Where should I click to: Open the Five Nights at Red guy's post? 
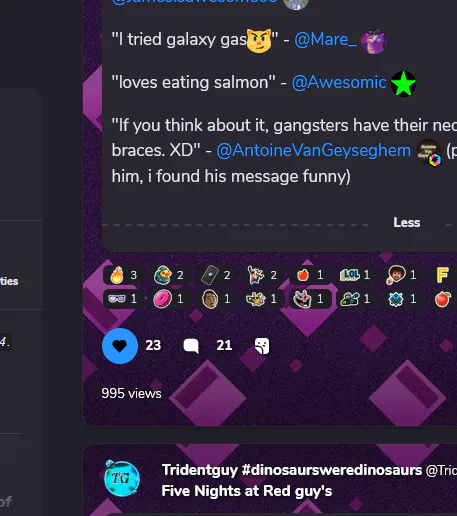(x=247, y=491)
